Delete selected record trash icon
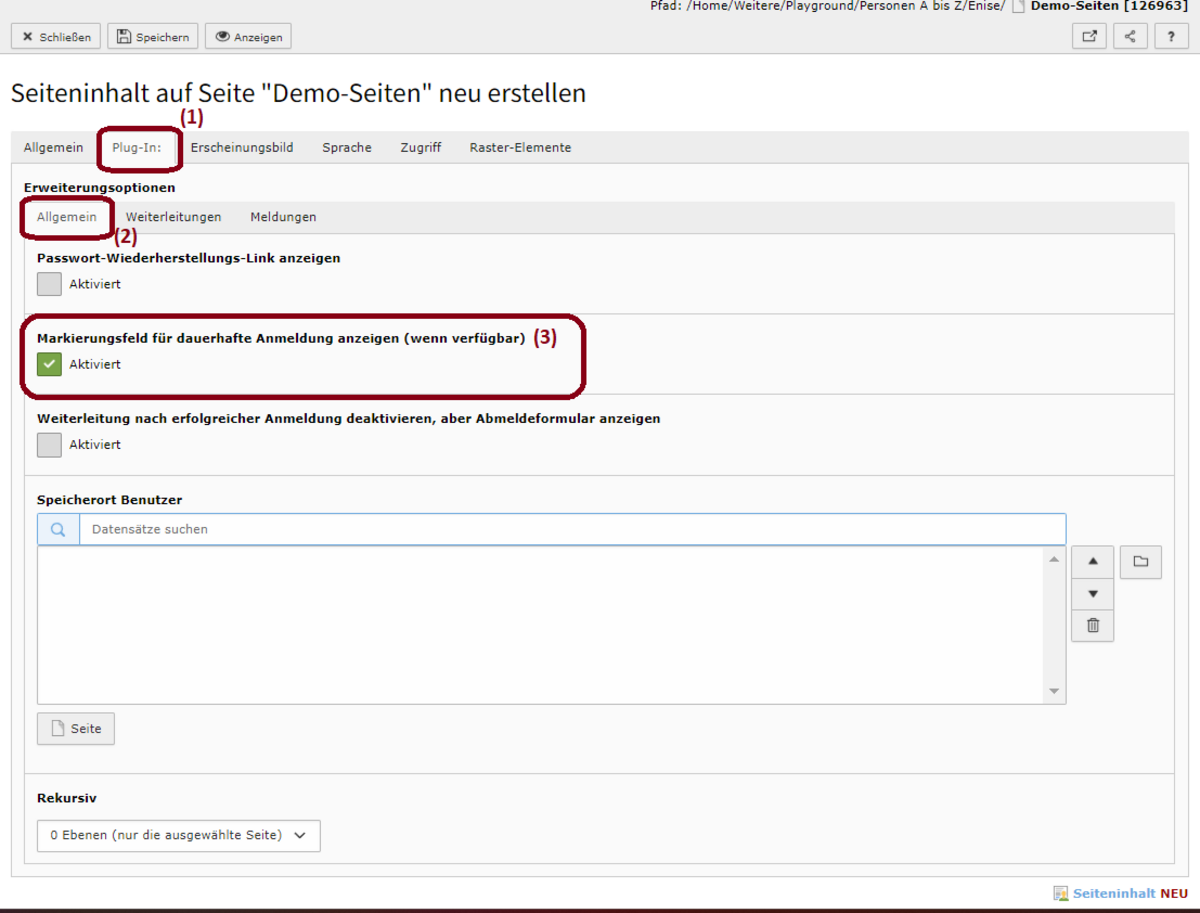Viewport: 1200px width, 913px height. coord(1093,625)
